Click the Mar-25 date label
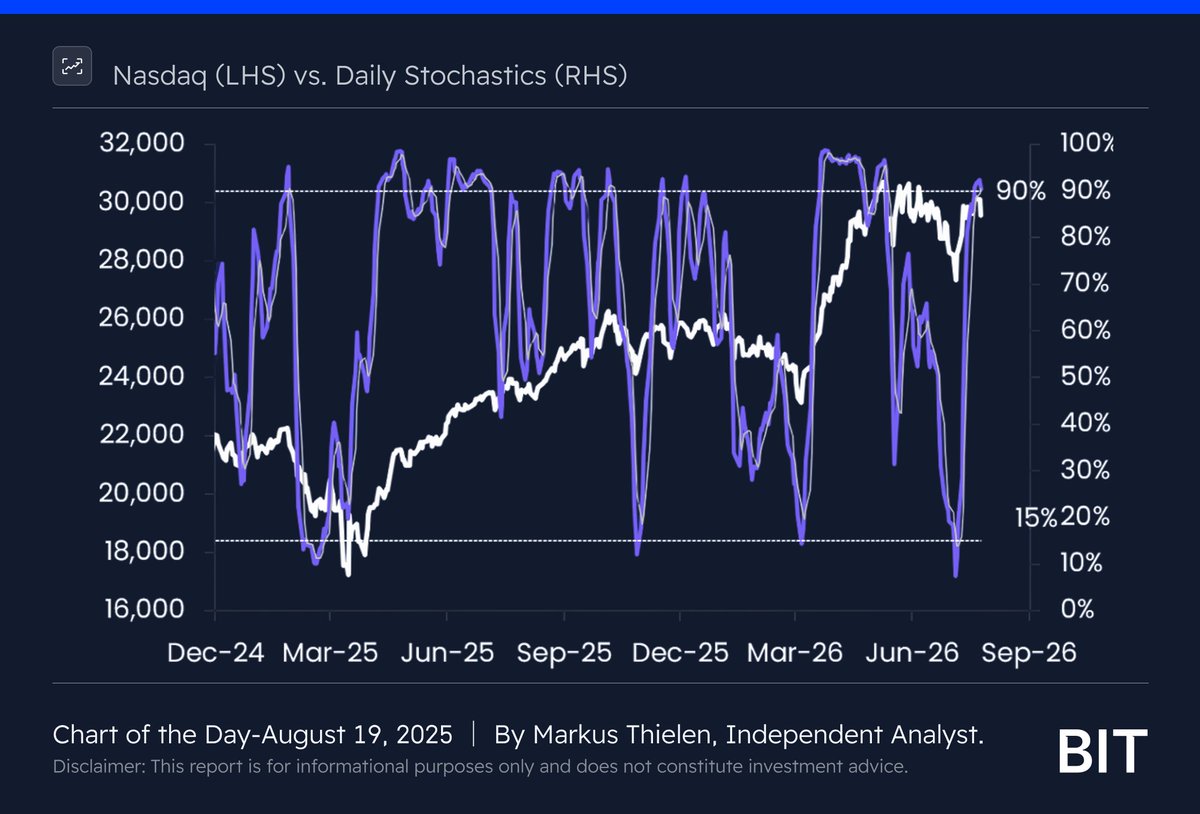1200x814 pixels. click(x=331, y=653)
